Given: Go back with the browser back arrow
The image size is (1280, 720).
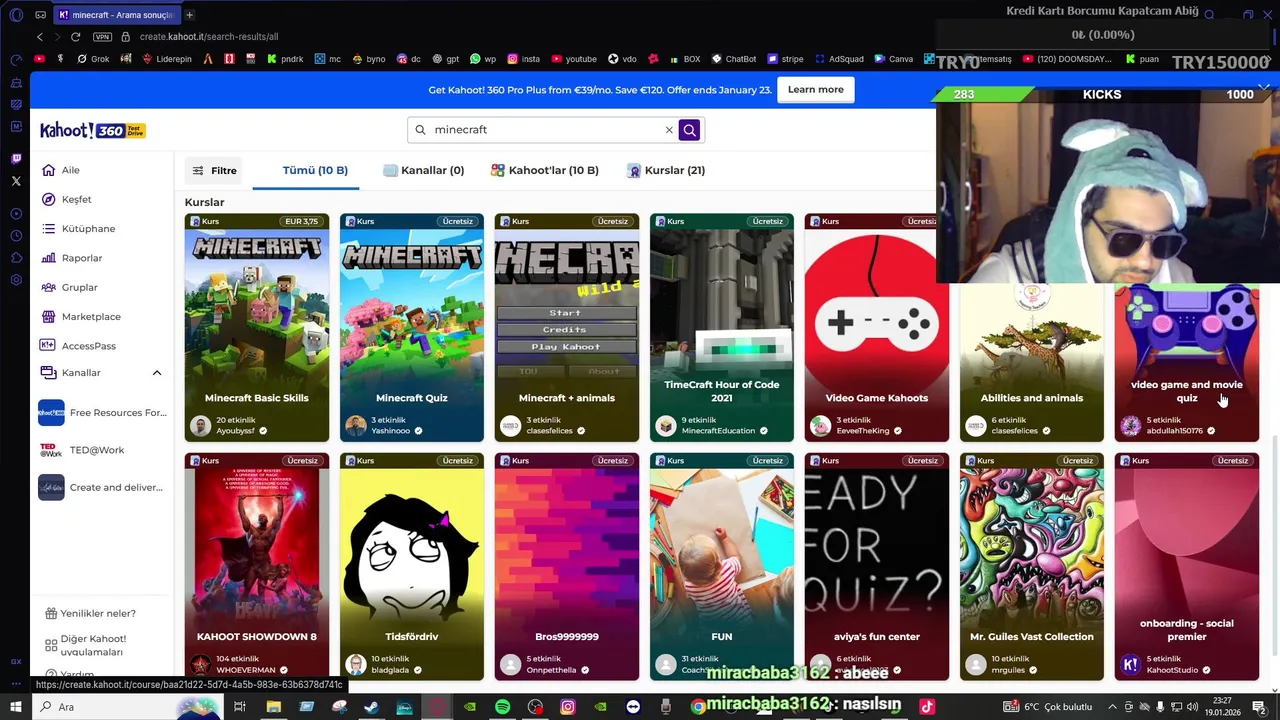Looking at the screenshot, I should pos(40,37).
